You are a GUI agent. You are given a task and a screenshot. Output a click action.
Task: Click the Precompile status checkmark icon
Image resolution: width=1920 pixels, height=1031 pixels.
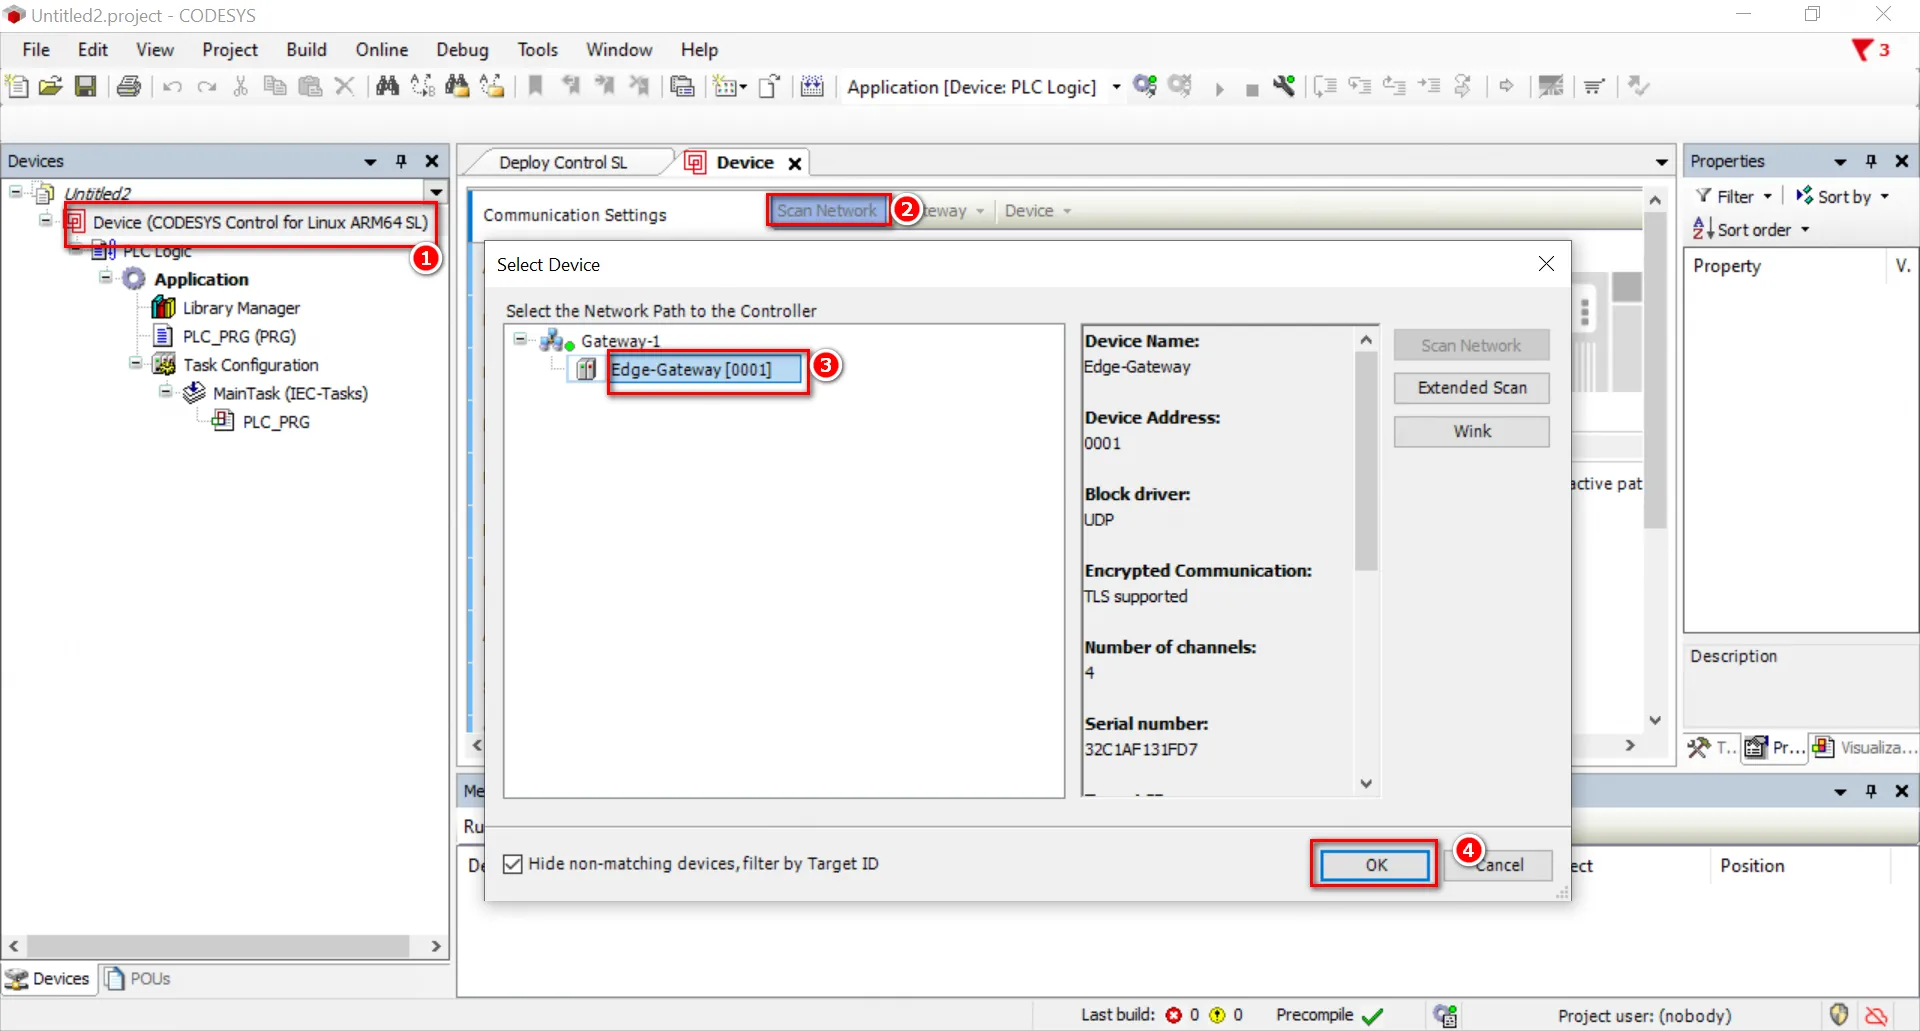[1373, 1016]
